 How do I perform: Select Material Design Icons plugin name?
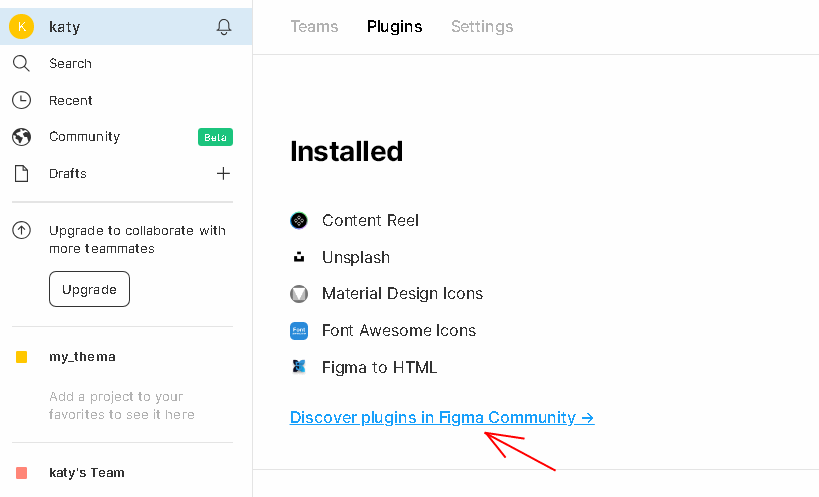tap(402, 294)
